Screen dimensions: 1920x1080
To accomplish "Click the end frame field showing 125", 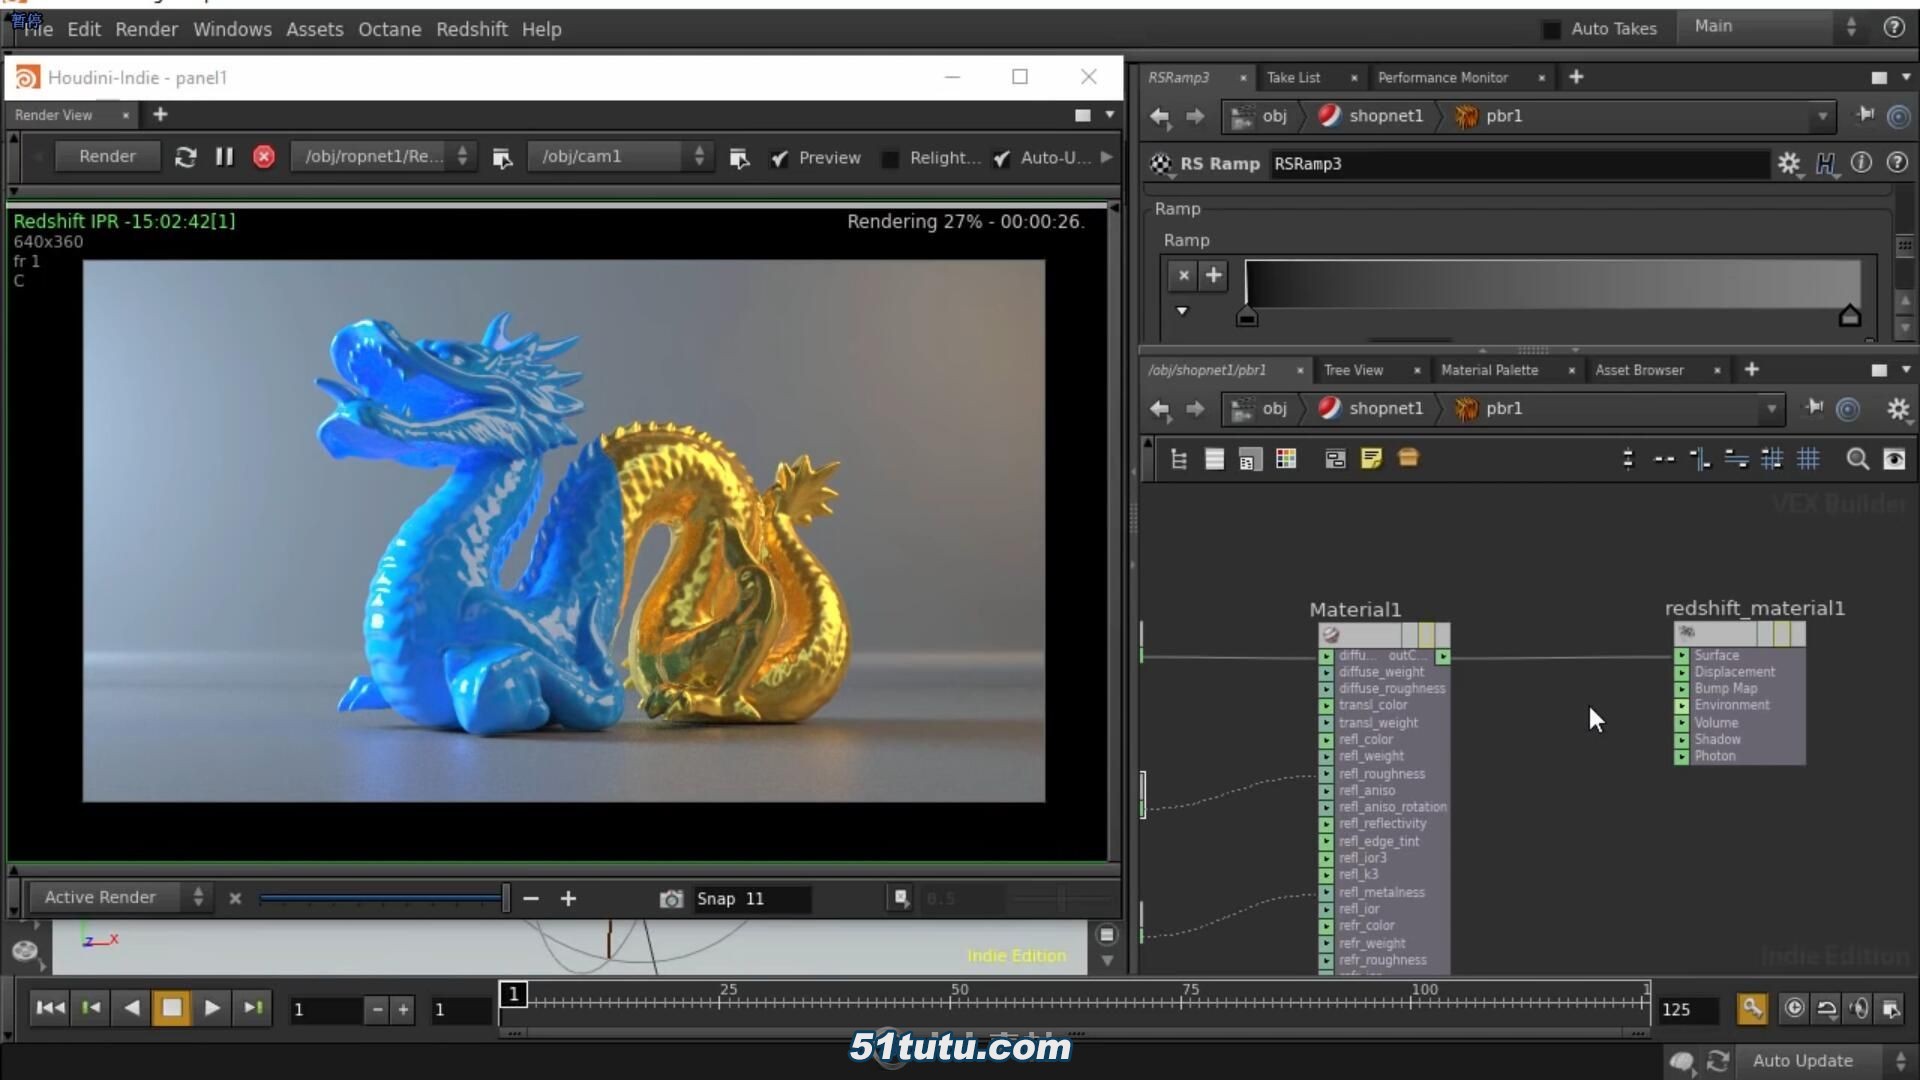I will (x=1687, y=1010).
